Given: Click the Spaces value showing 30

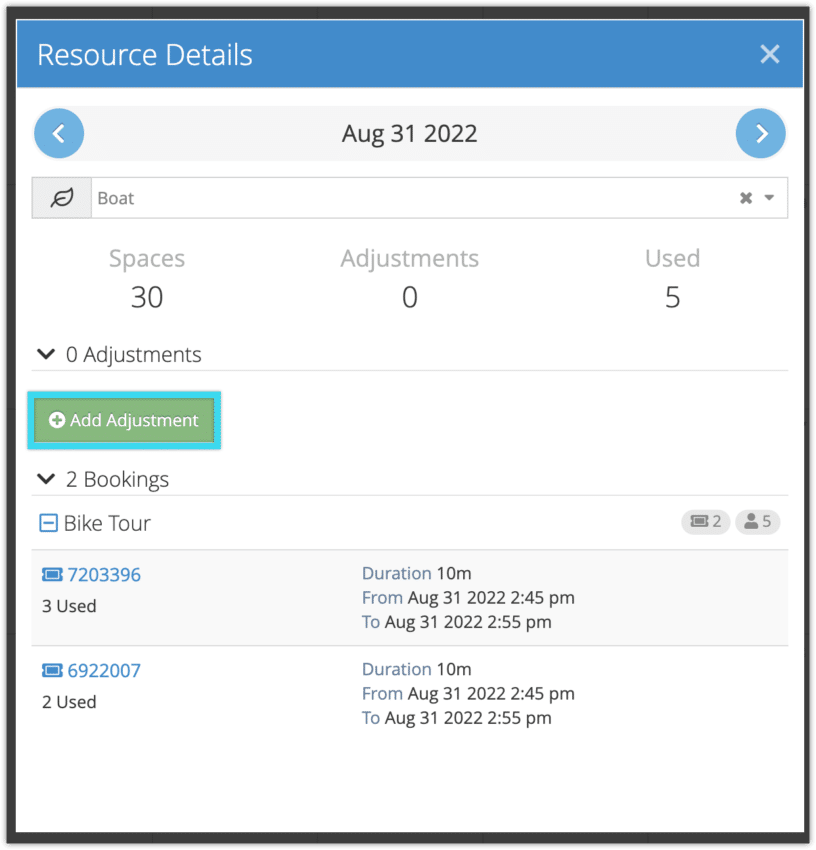Looking at the screenshot, I should pyautogui.click(x=146, y=296).
